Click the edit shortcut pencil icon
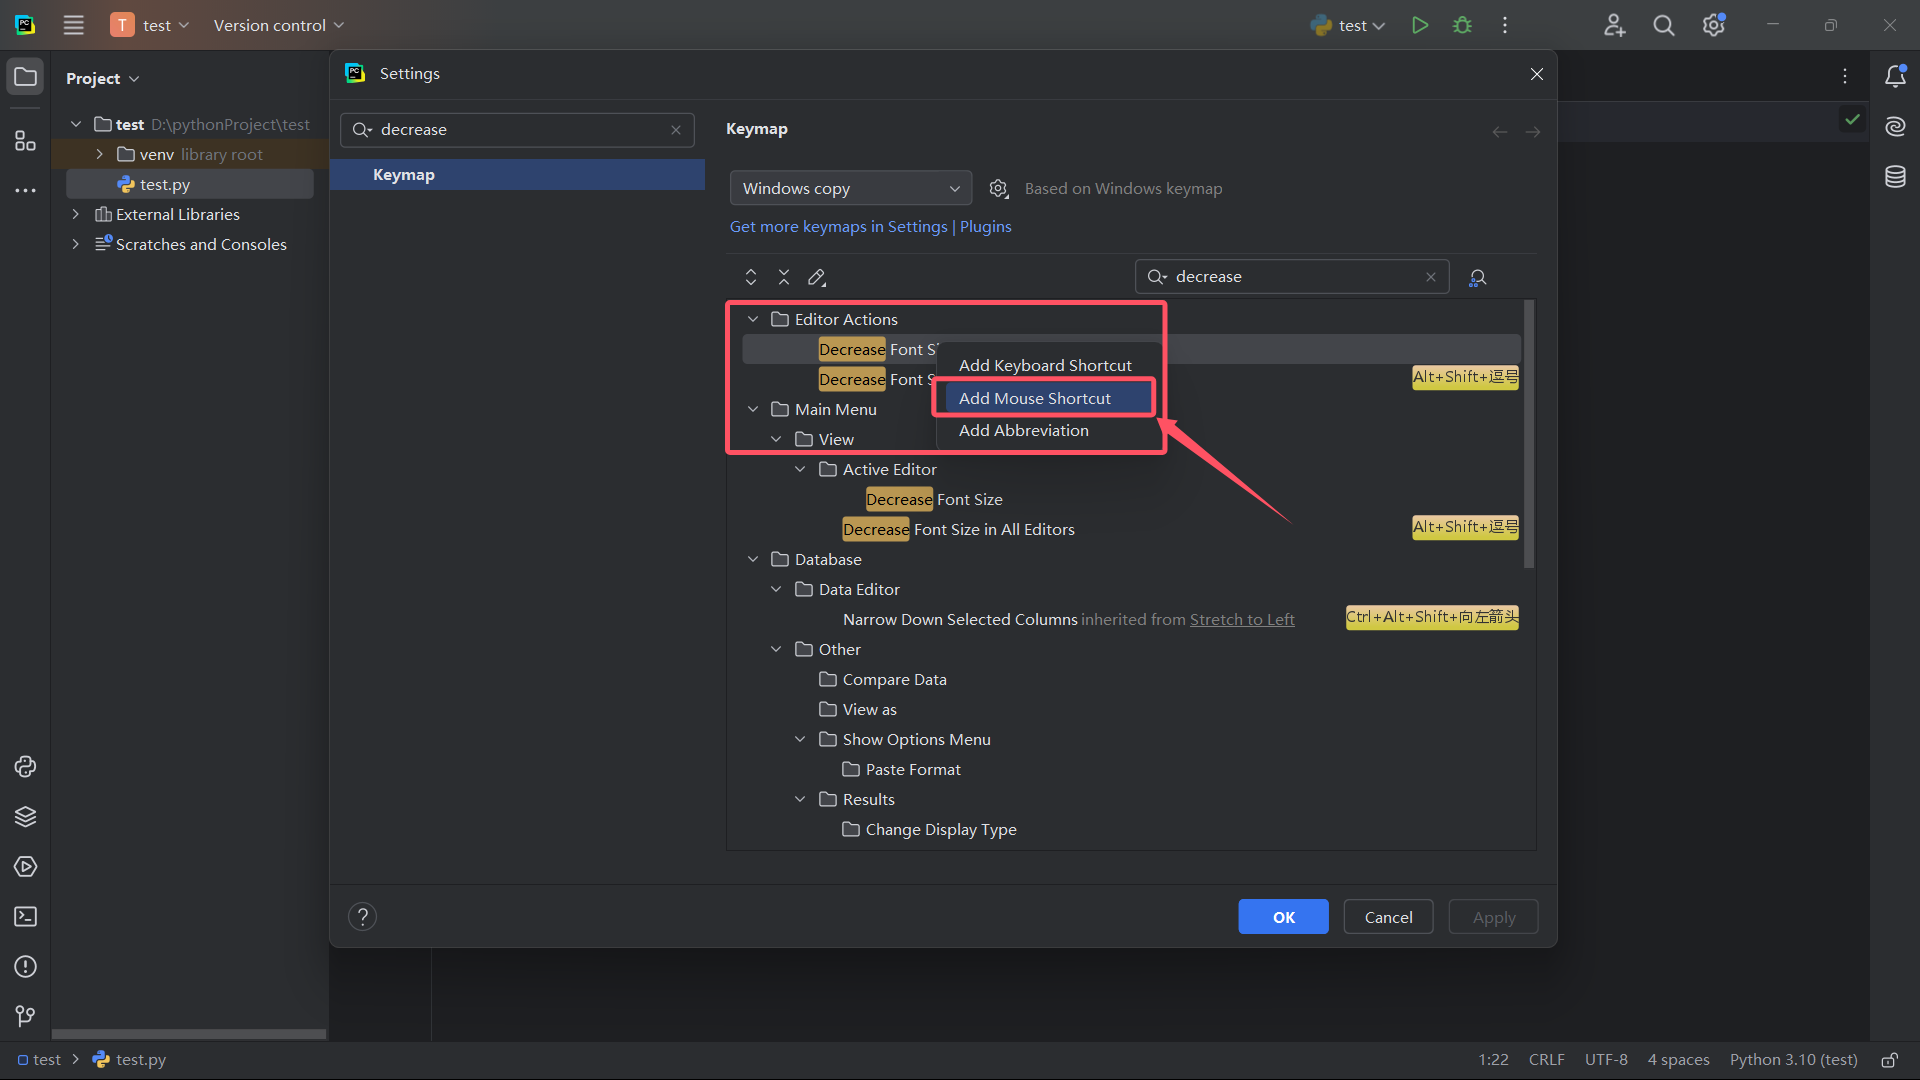 tap(817, 277)
